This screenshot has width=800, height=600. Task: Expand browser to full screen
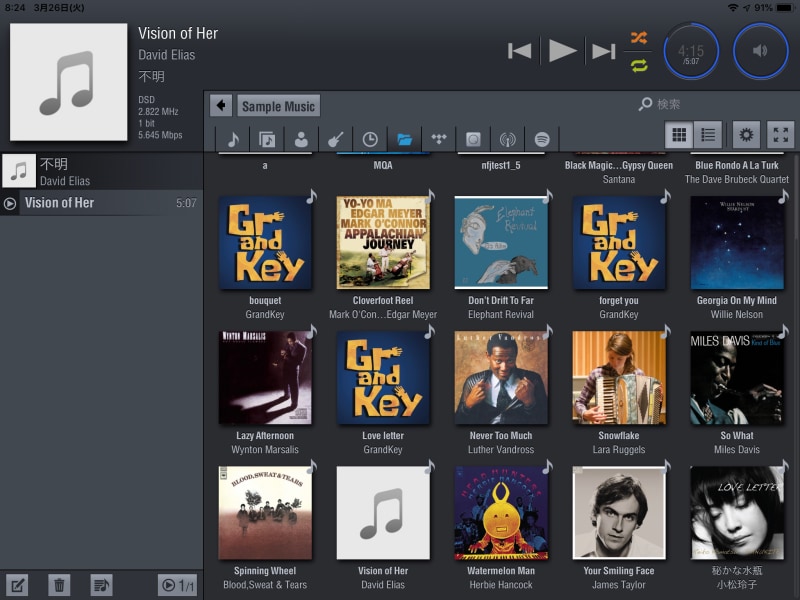point(781,135)
